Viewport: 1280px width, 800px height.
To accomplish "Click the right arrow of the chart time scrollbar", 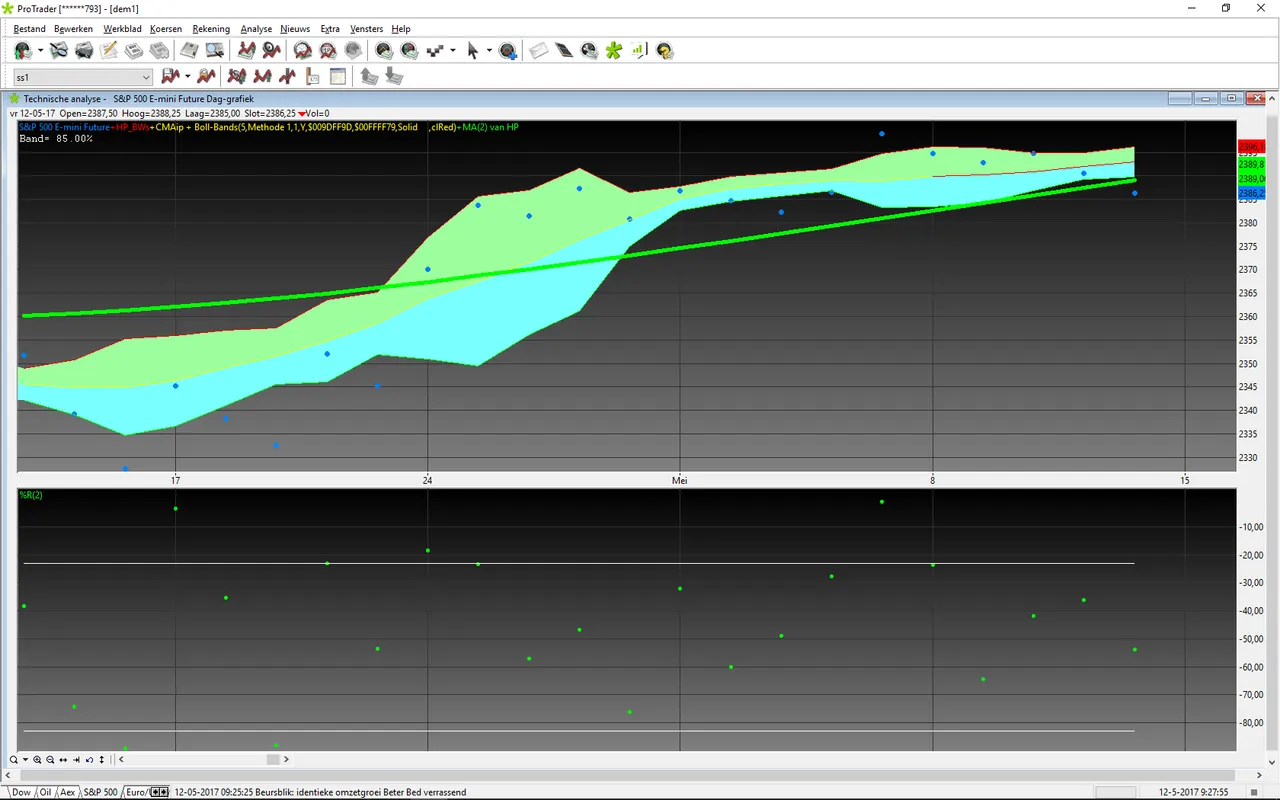I will click(x=286, y=760).
